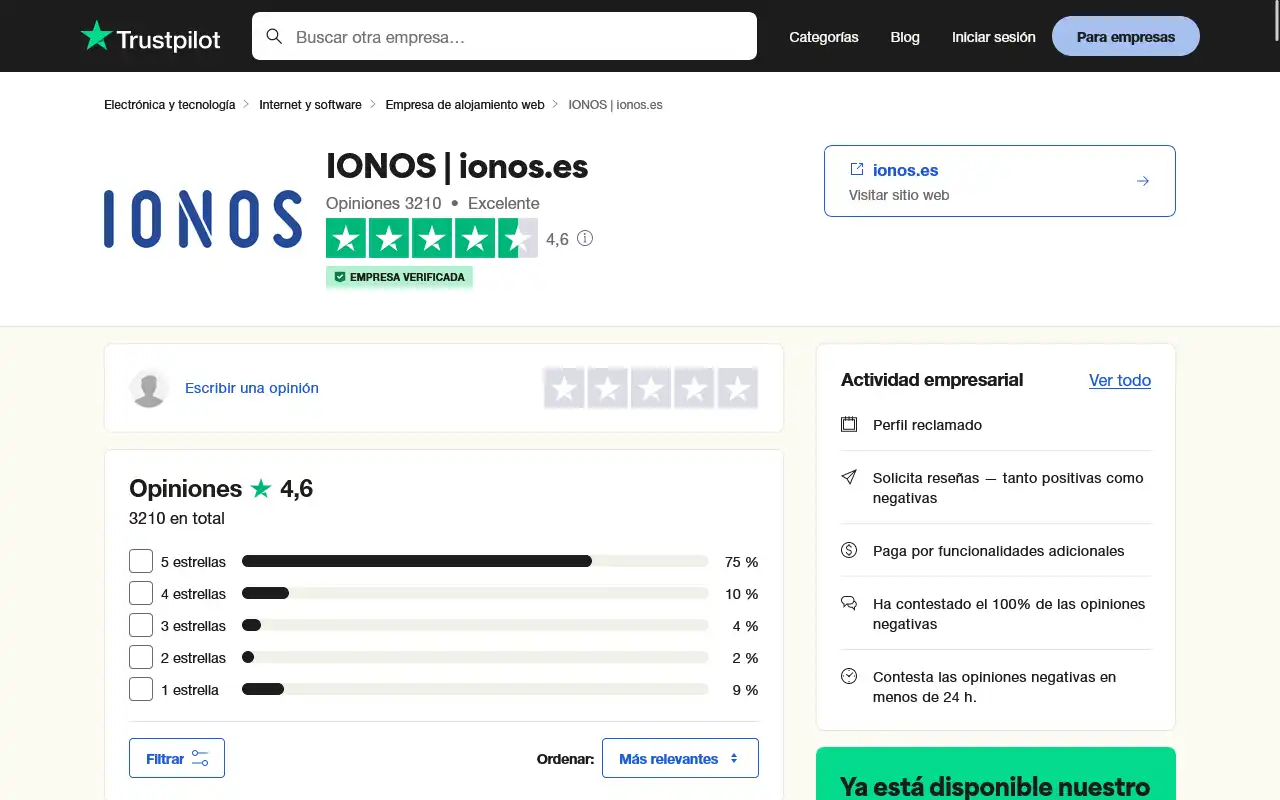This screenshot has width=1280, height=800.
Task: Click the rating info icon beside 4,6
Action: tap(585, 238)
